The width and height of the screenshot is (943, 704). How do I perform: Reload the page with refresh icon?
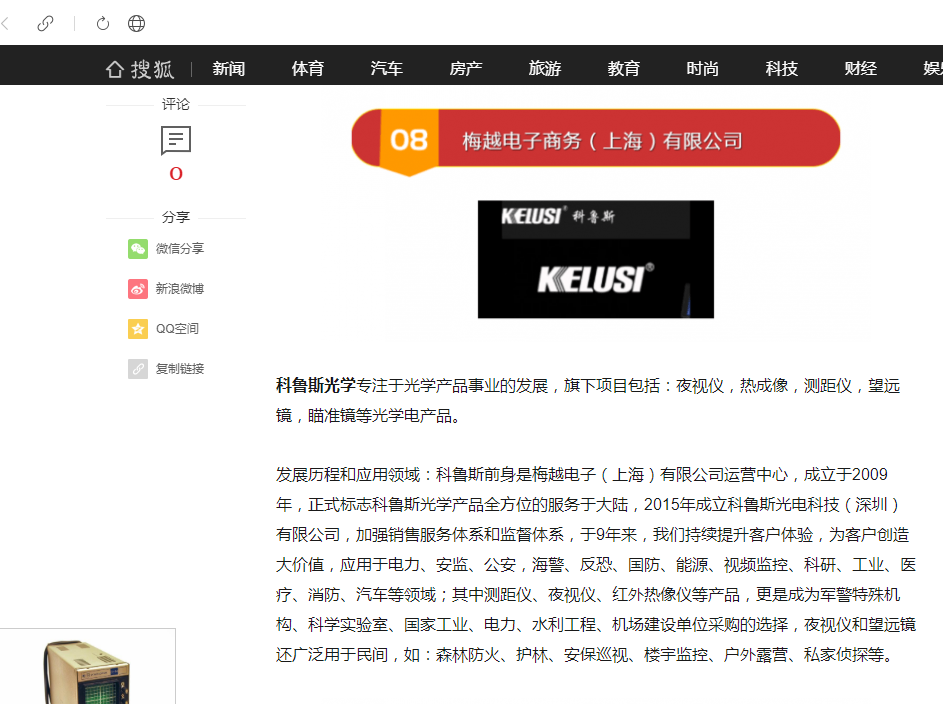[x=103, y=23]
